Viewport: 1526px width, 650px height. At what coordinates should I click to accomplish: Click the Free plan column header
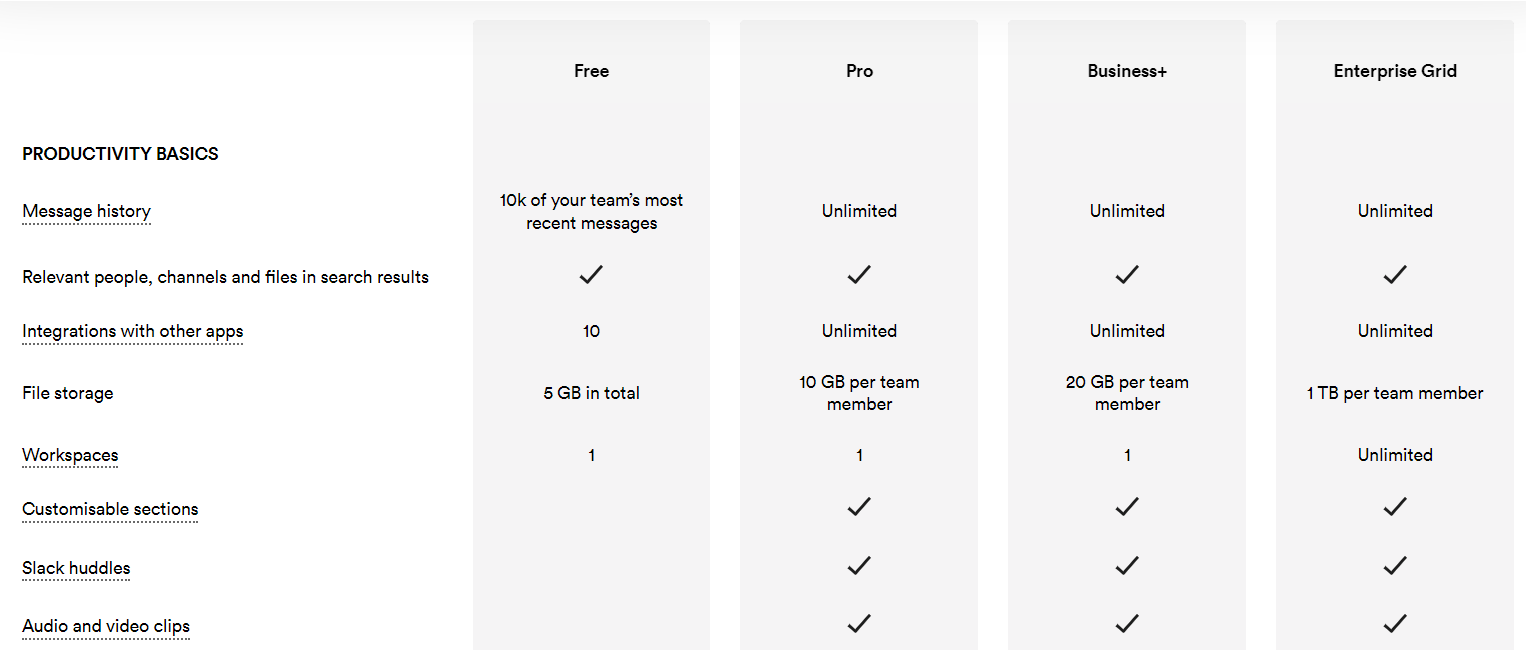(591, 71)
